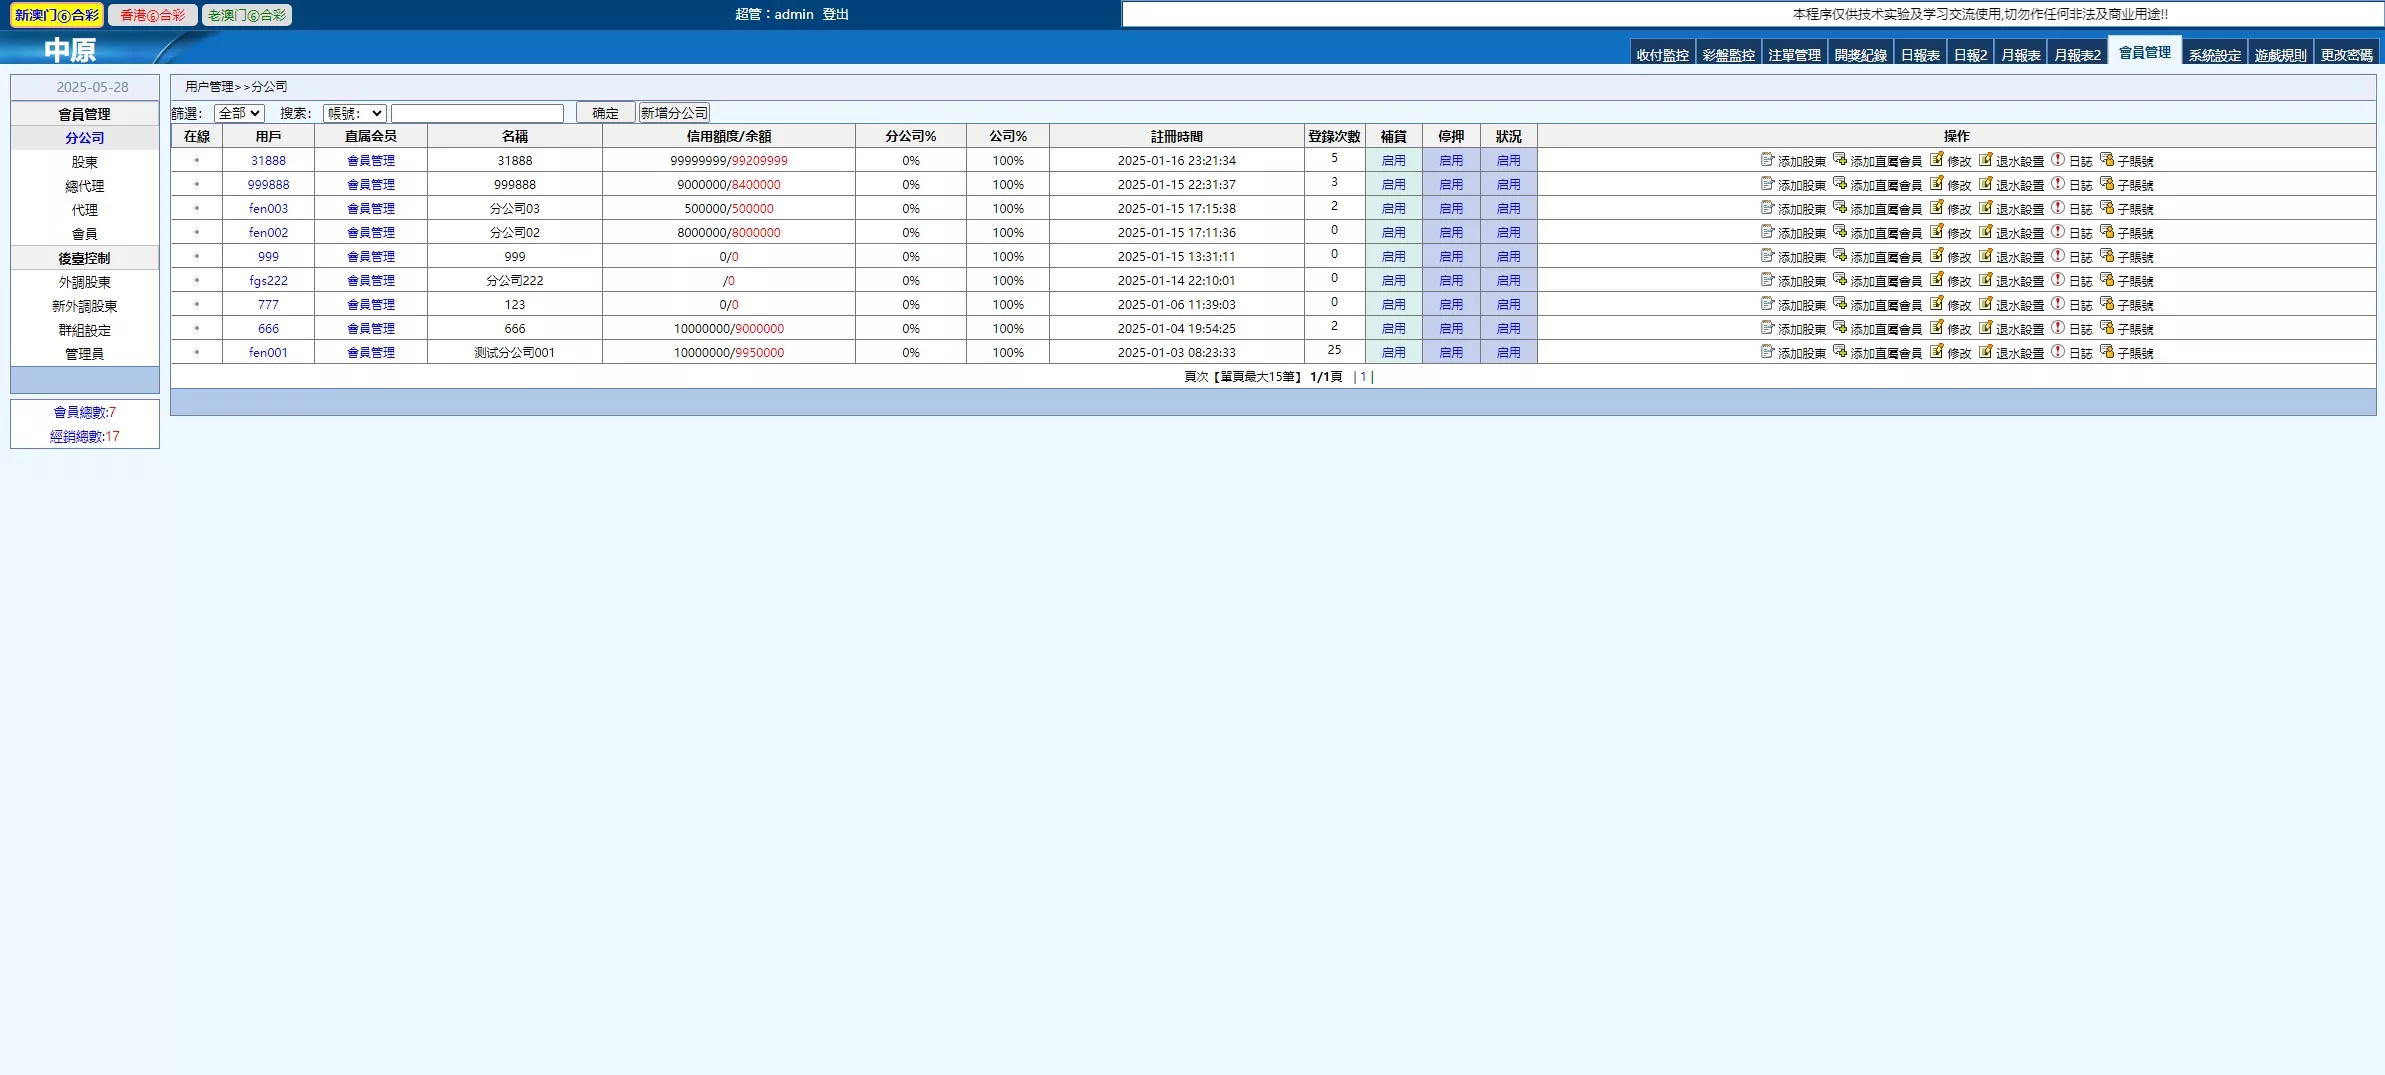
Task: Click the 日誌 log icon for fgs222
Action: pyautogui.click(x=2057, y=280)
